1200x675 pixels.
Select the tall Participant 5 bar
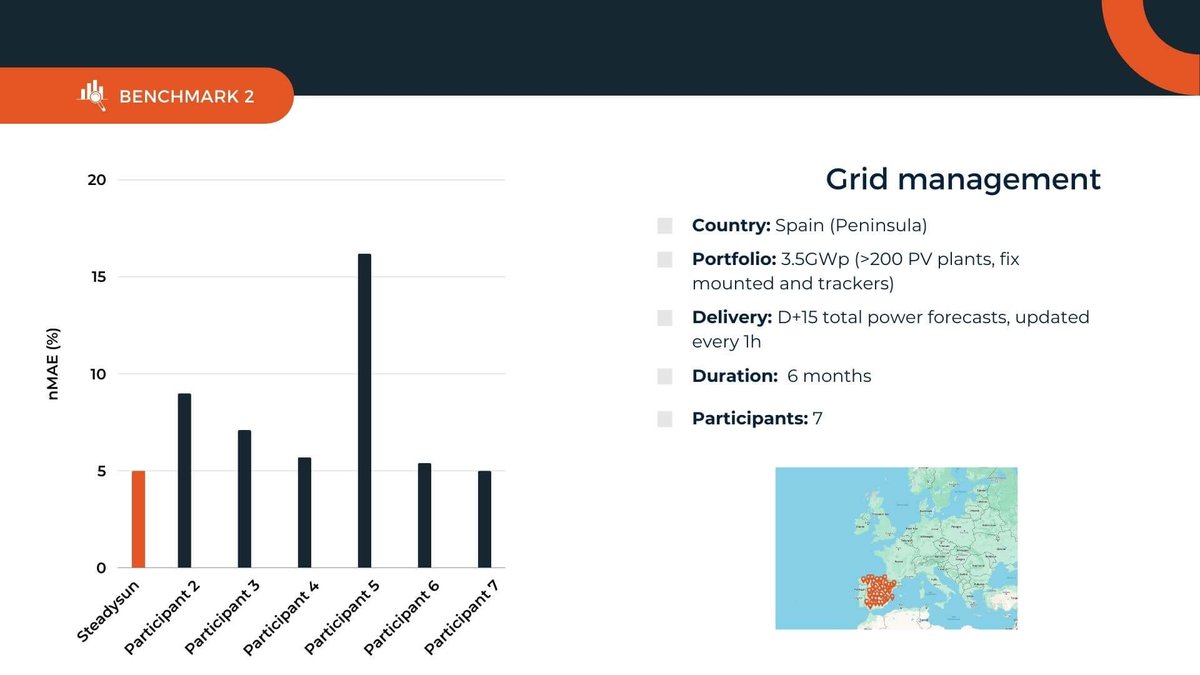click(364, 411)
